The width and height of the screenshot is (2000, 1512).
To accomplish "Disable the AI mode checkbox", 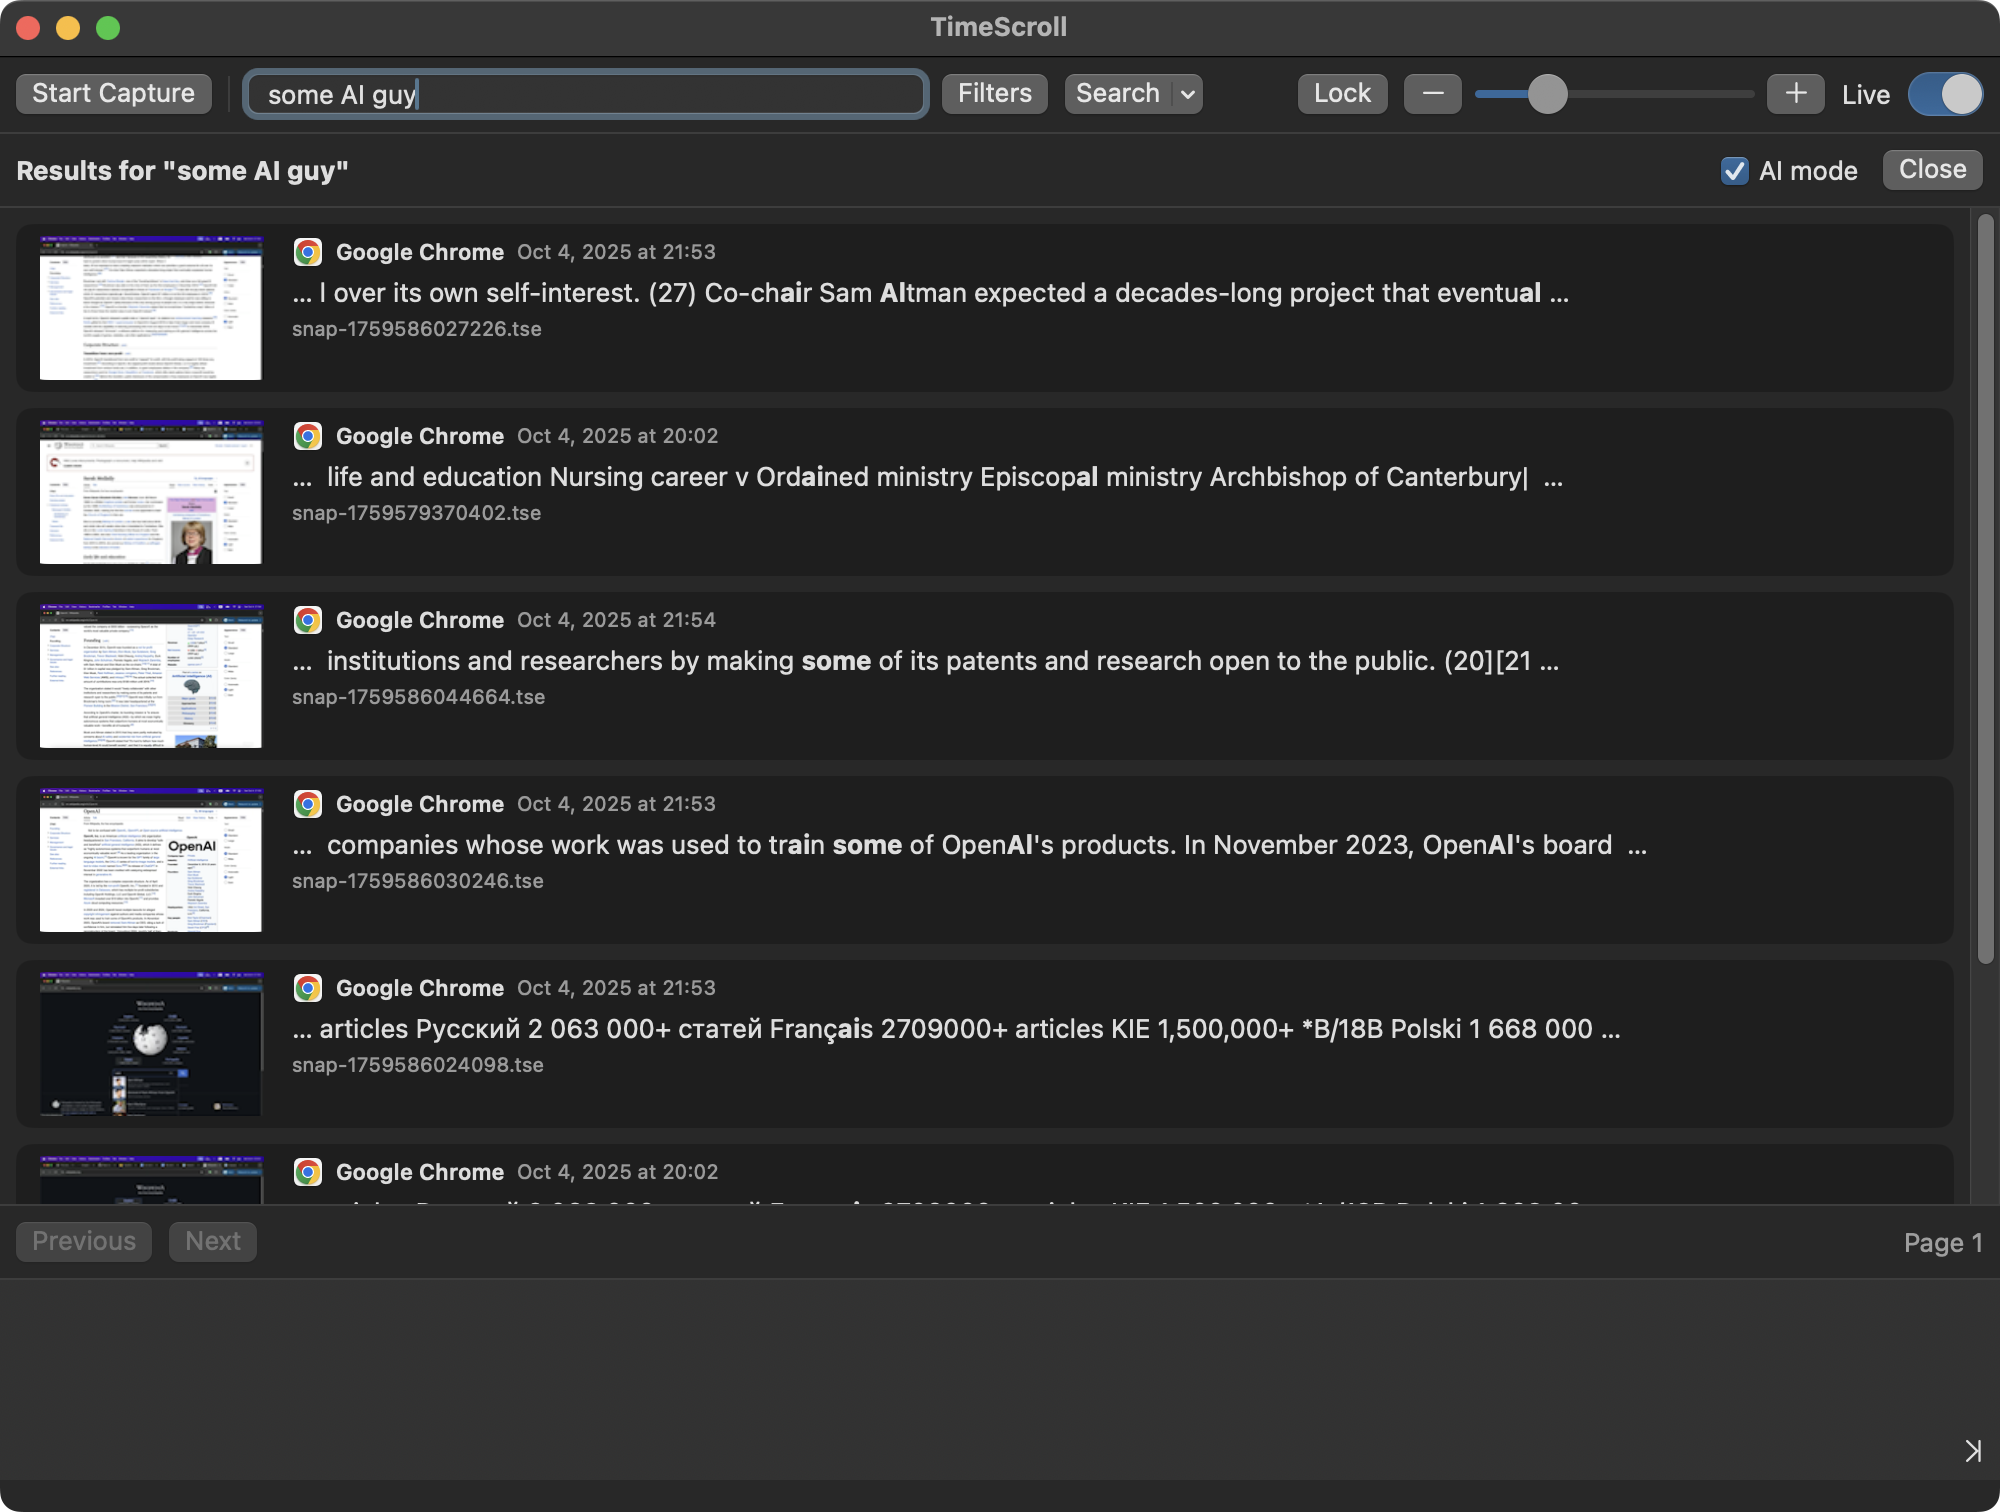I will tap(1735, 171).
